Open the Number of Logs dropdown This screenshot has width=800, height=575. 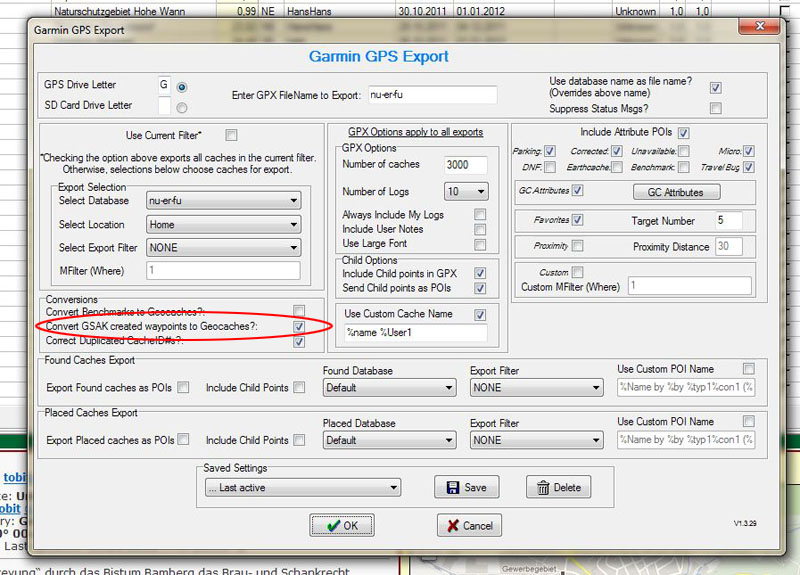[x=466, y=192]
